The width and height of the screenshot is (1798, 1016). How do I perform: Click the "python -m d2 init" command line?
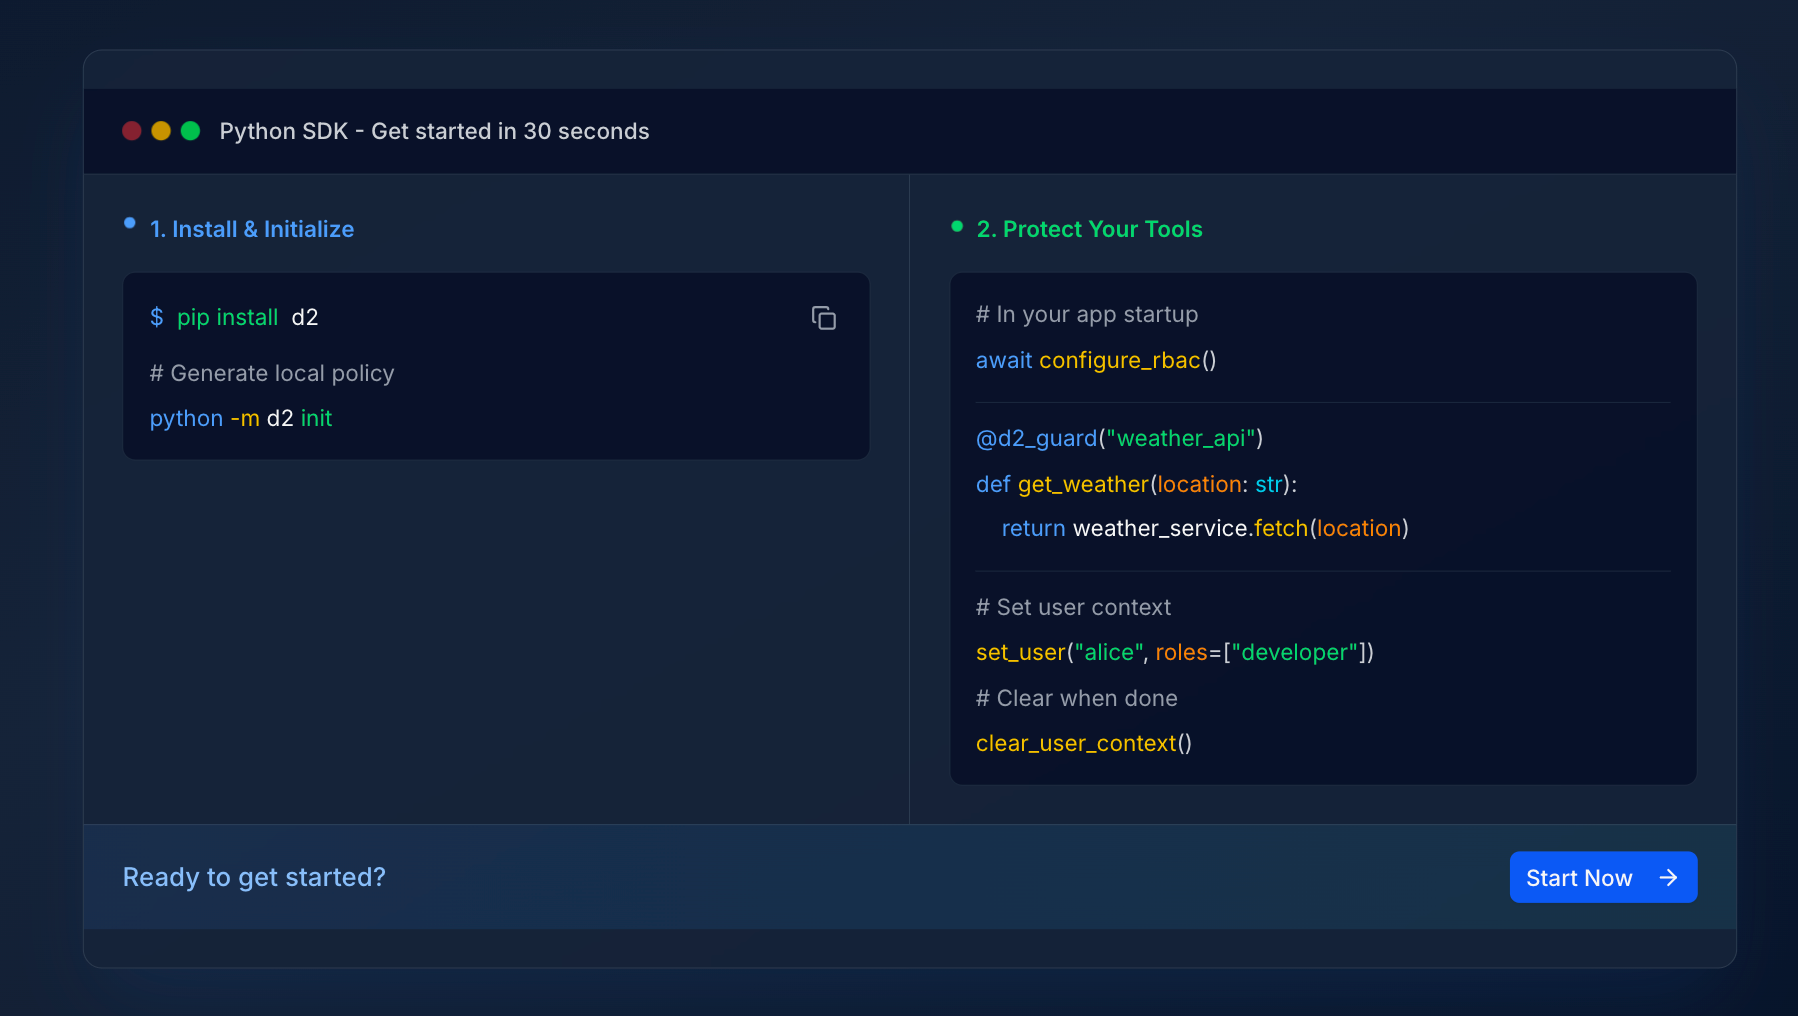click(240, 418)
